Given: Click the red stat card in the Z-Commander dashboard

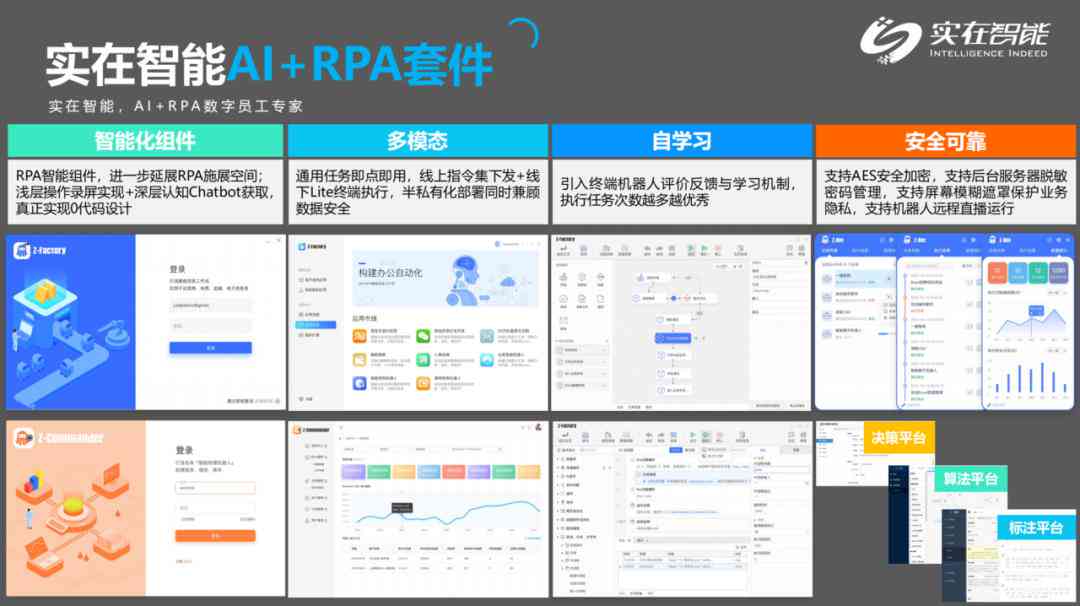Looking at the screenshot, I should [453, 472].
